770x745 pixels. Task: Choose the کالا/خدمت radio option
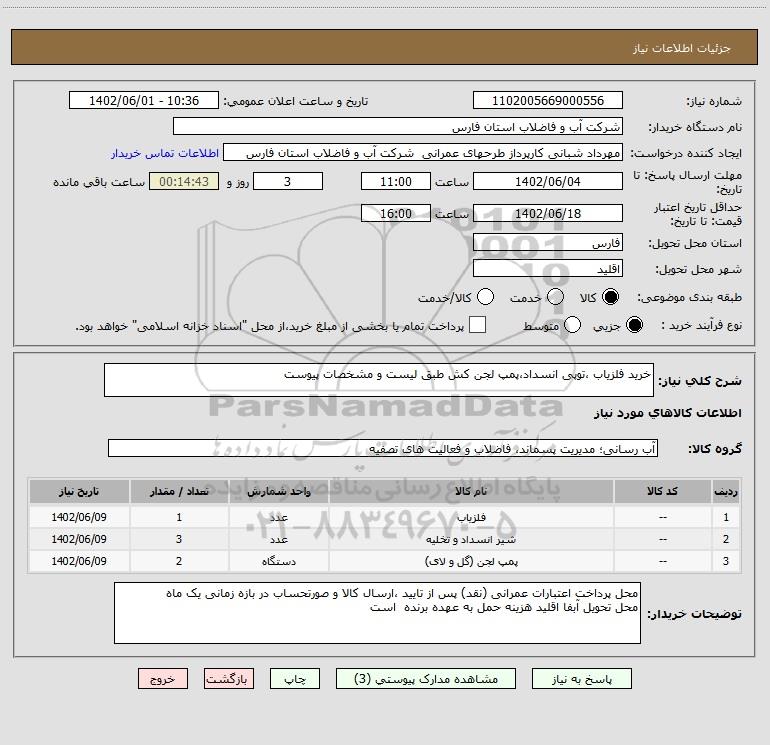(485, 297)
